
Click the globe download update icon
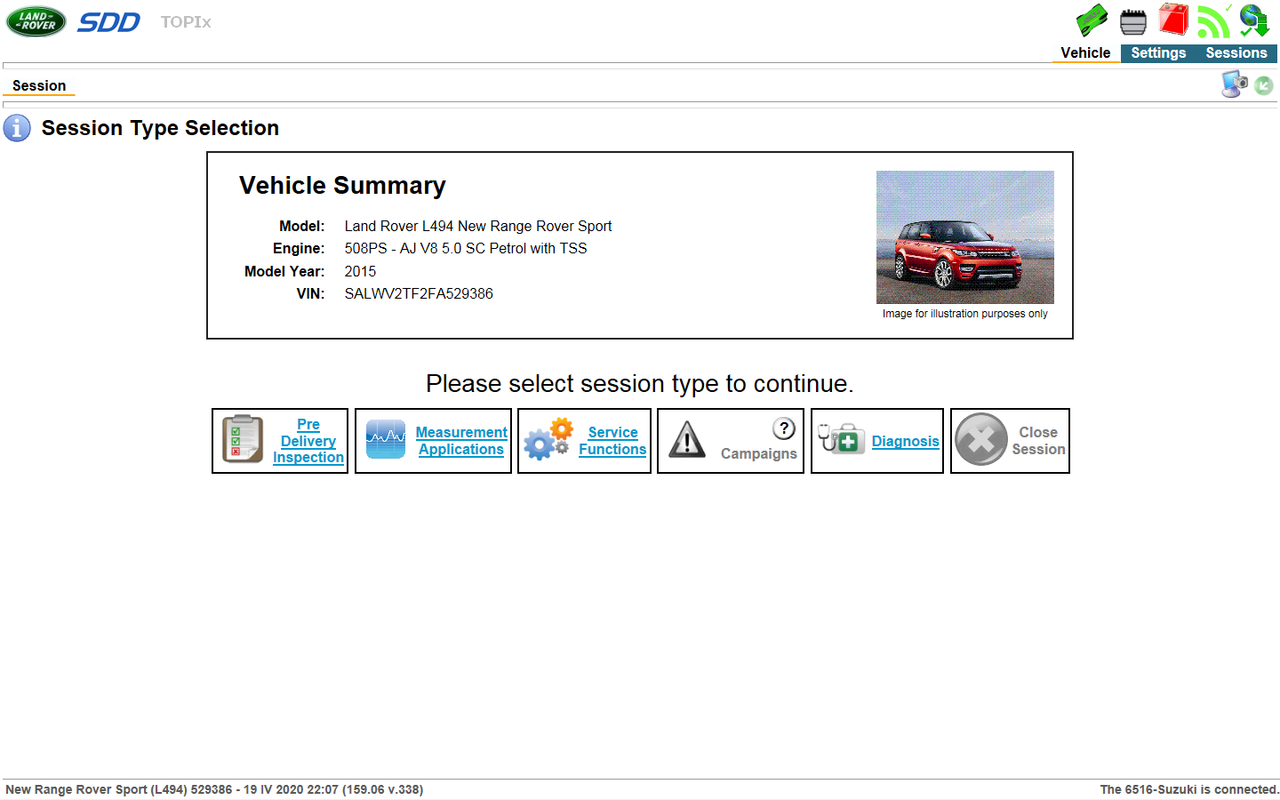[1254, 21]
